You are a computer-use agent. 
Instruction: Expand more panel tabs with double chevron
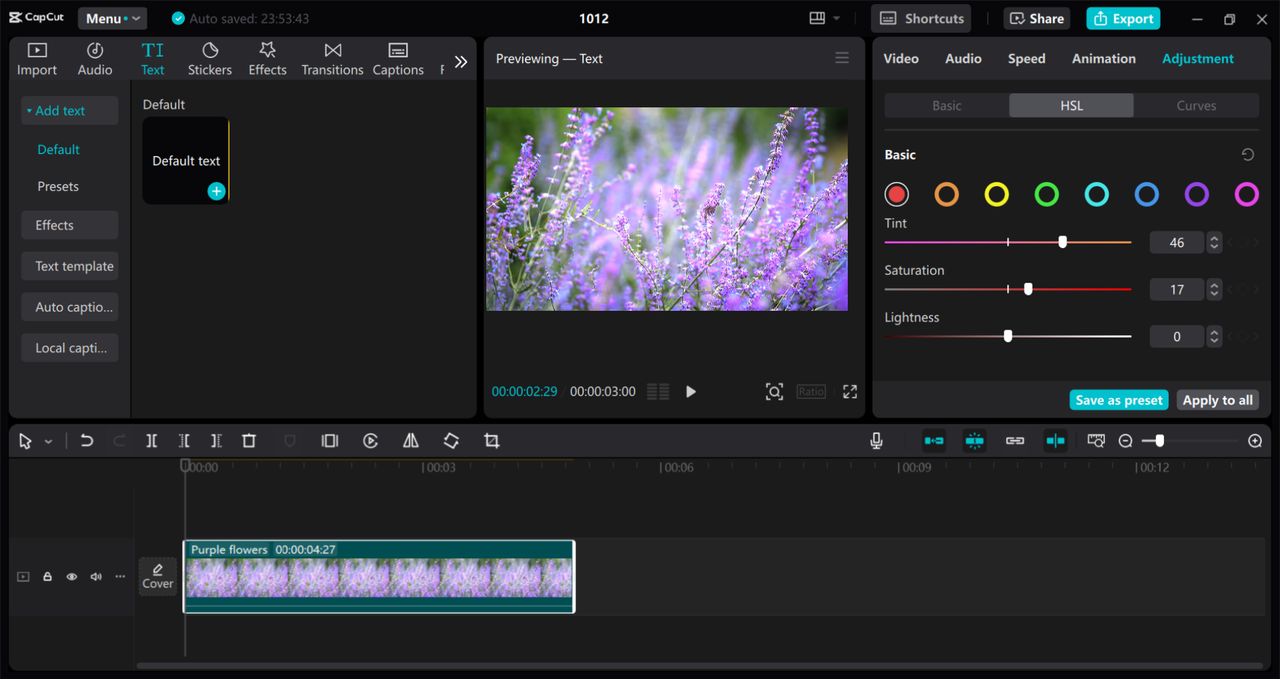coord(461,61)
